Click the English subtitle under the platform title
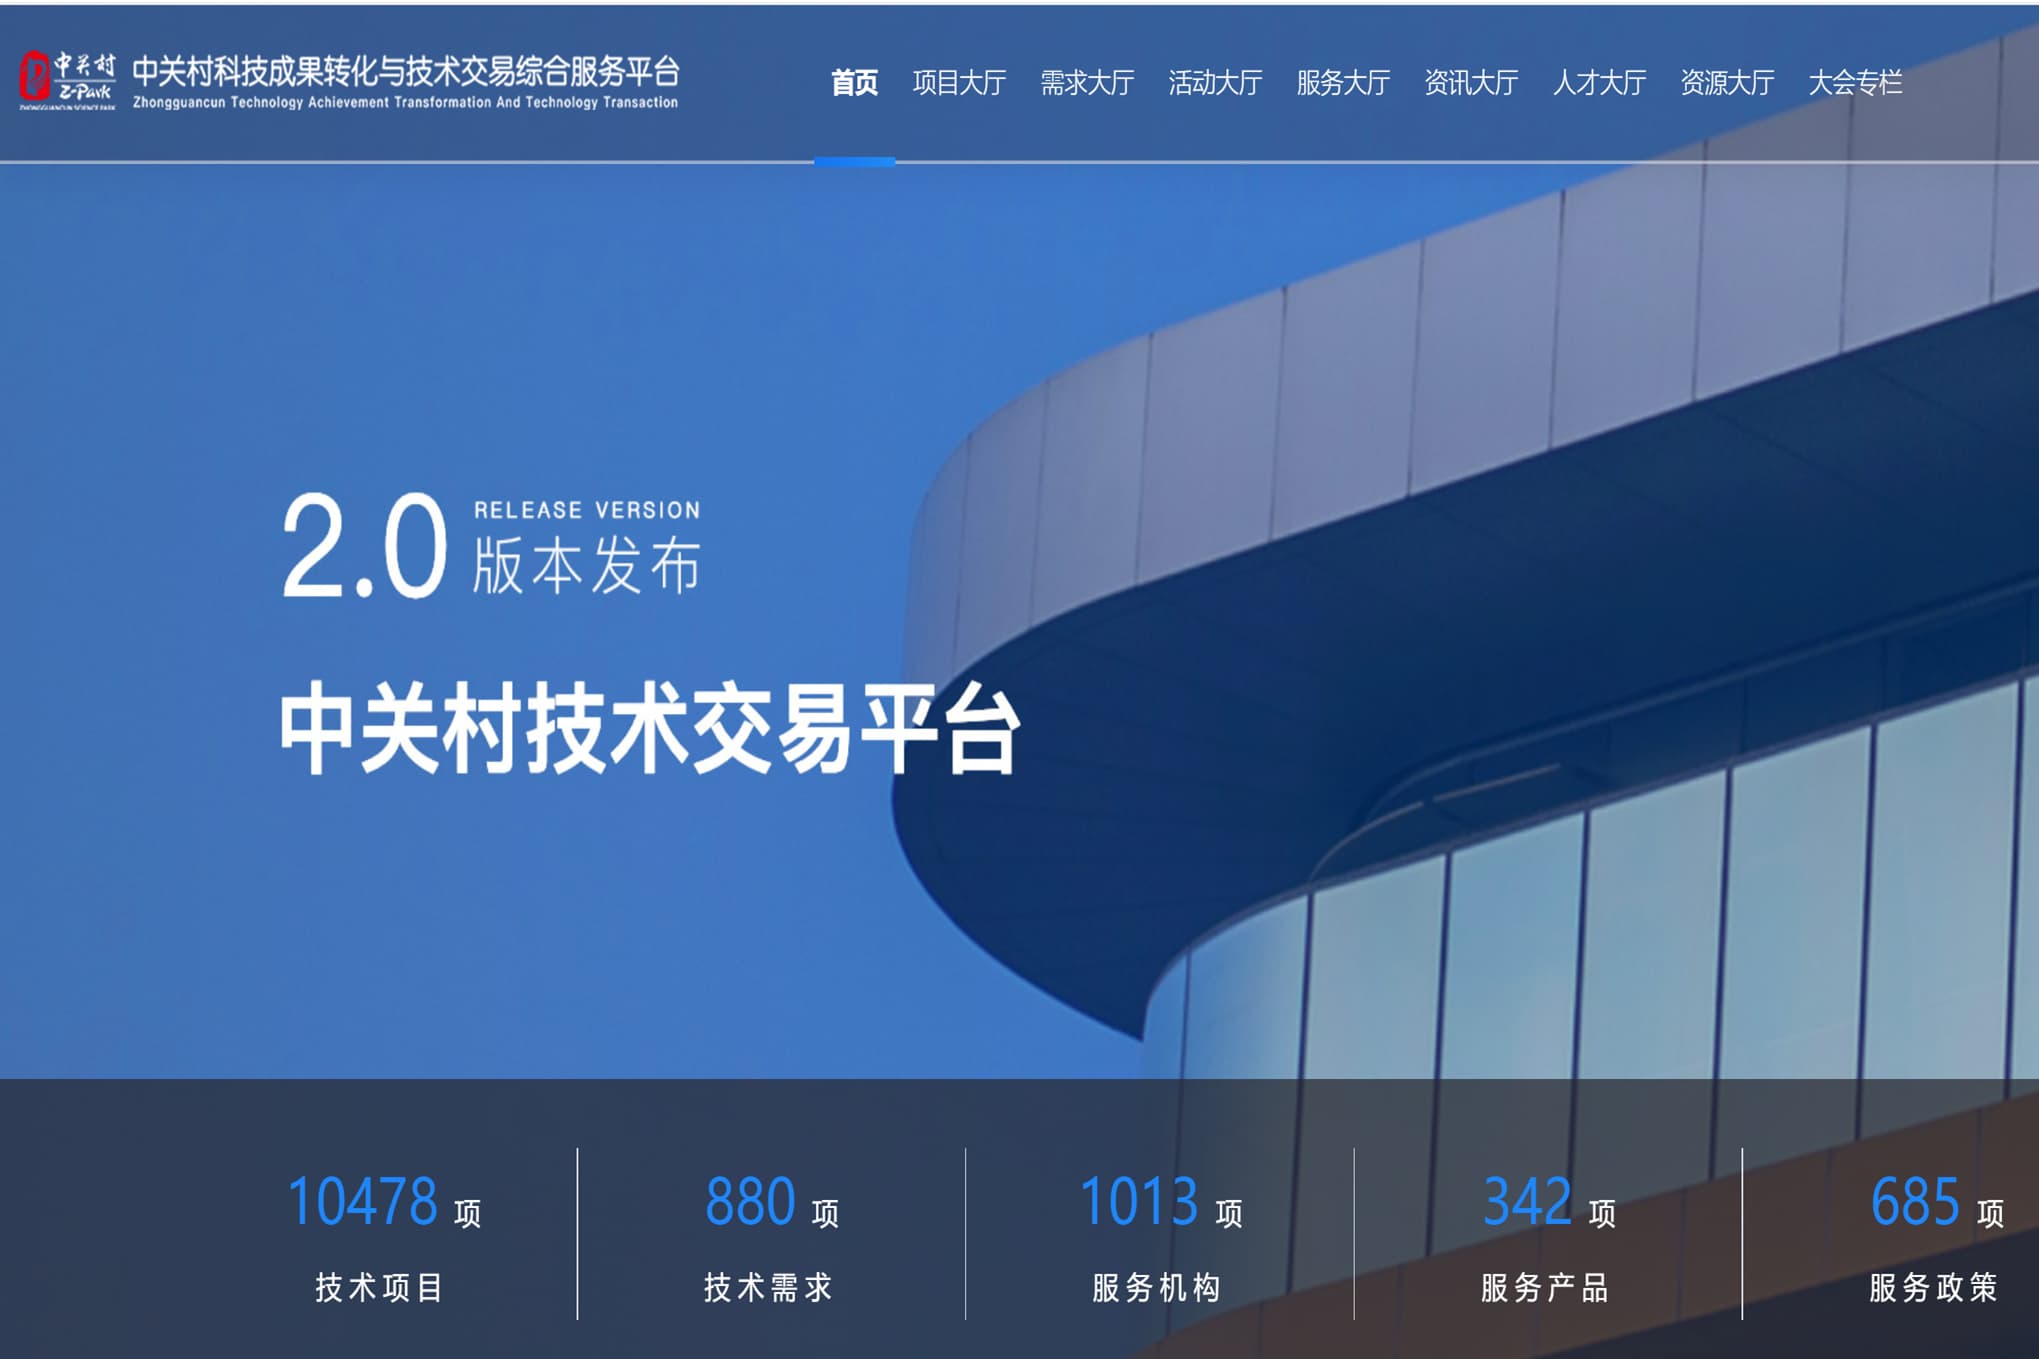 click(x=405, y=102)
